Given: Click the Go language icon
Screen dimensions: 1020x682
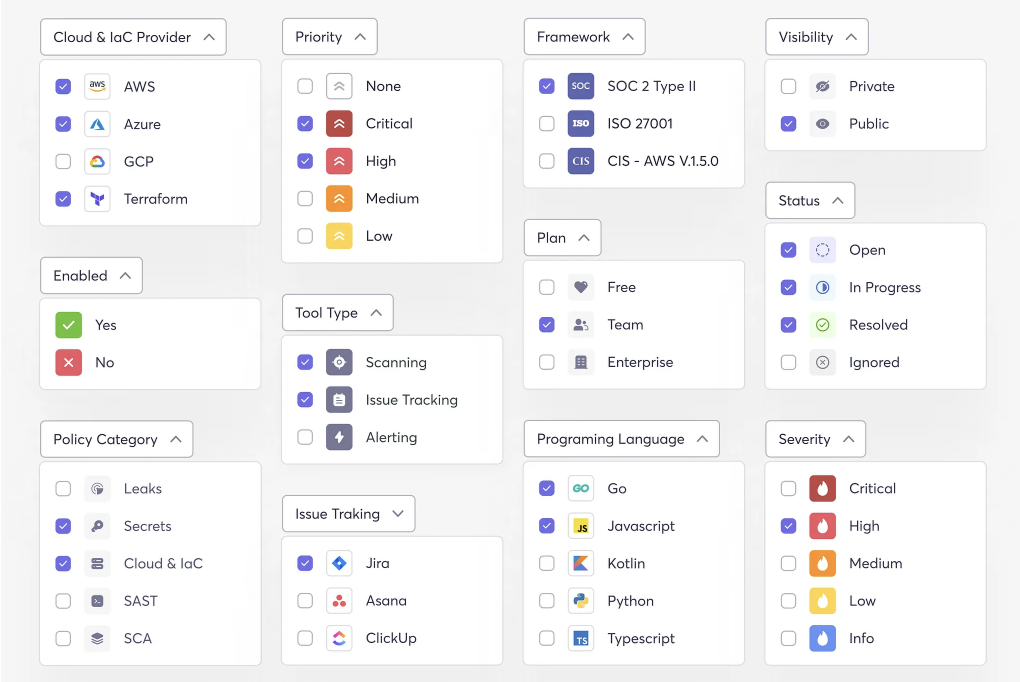Looking at the screenshot, I should [581, 488].
